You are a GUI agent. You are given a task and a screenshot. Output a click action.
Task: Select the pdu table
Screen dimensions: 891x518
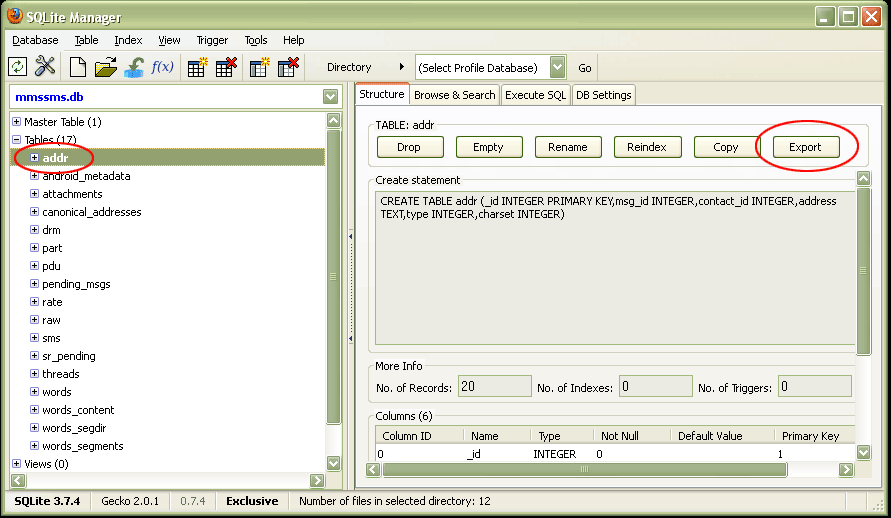coord(51,266)
